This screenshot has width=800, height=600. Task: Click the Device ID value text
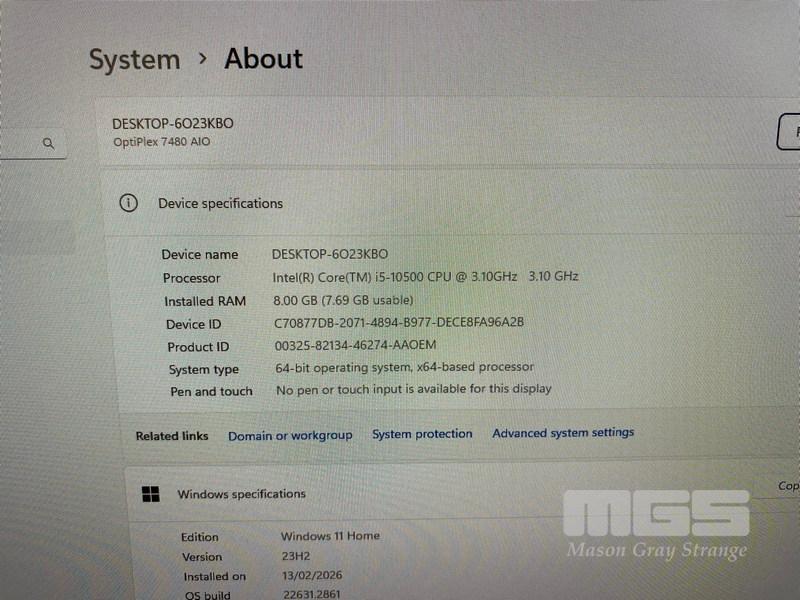(x=399, y=323)
